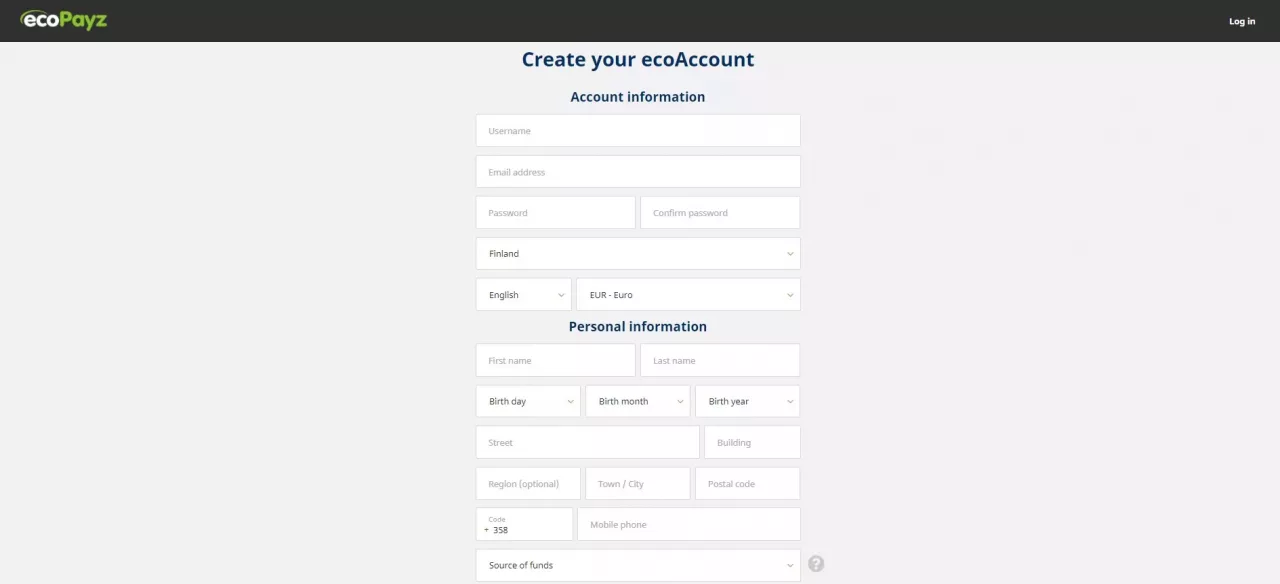
Task: Expand the EUR - Euro currency dropdown
Action: tap(689, 295)
